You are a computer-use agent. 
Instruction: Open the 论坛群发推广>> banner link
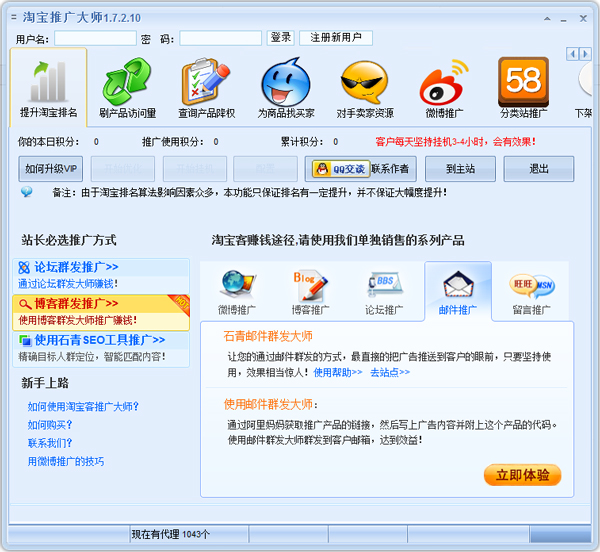(x=76, y=267)
